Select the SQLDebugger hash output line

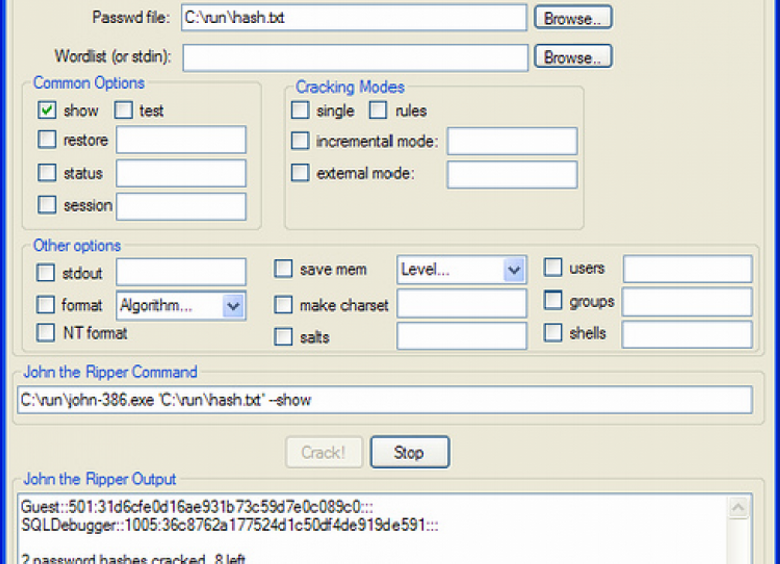pos(229,525)
